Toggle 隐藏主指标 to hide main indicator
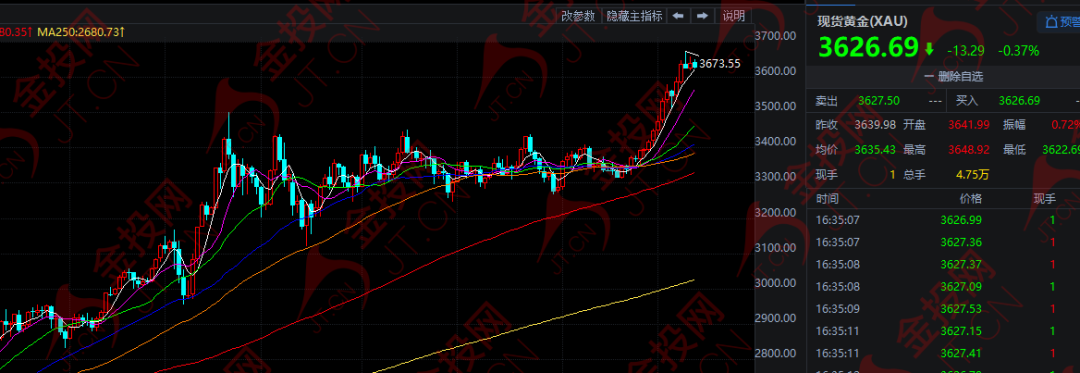The width and height of the screenshot is (1080, 373). coord(634,16)
